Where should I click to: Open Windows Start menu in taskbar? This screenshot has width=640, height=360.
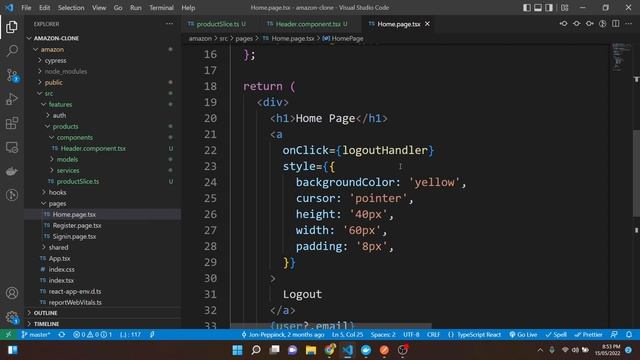(237, 350)
